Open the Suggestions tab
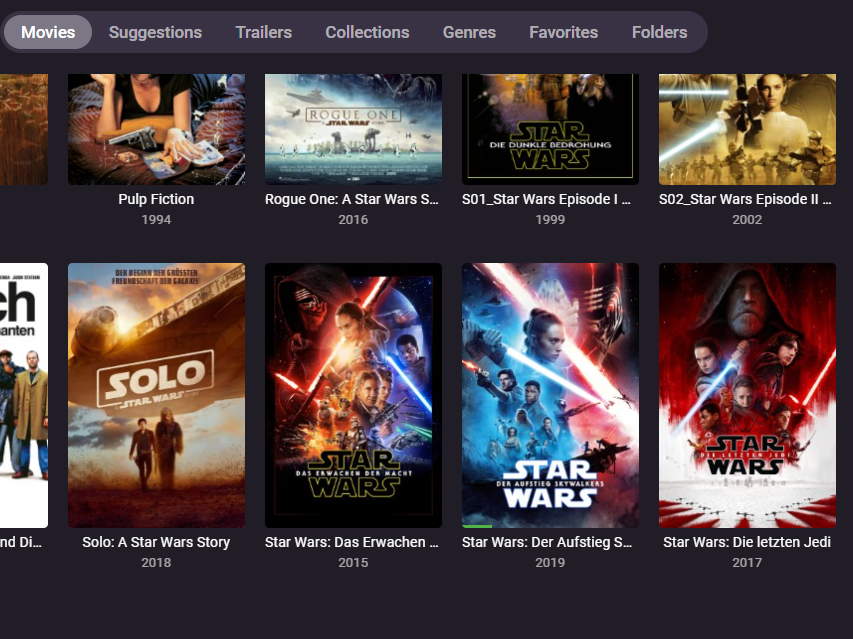The width and height of the screenshot is (853, 639). (155, 32)
